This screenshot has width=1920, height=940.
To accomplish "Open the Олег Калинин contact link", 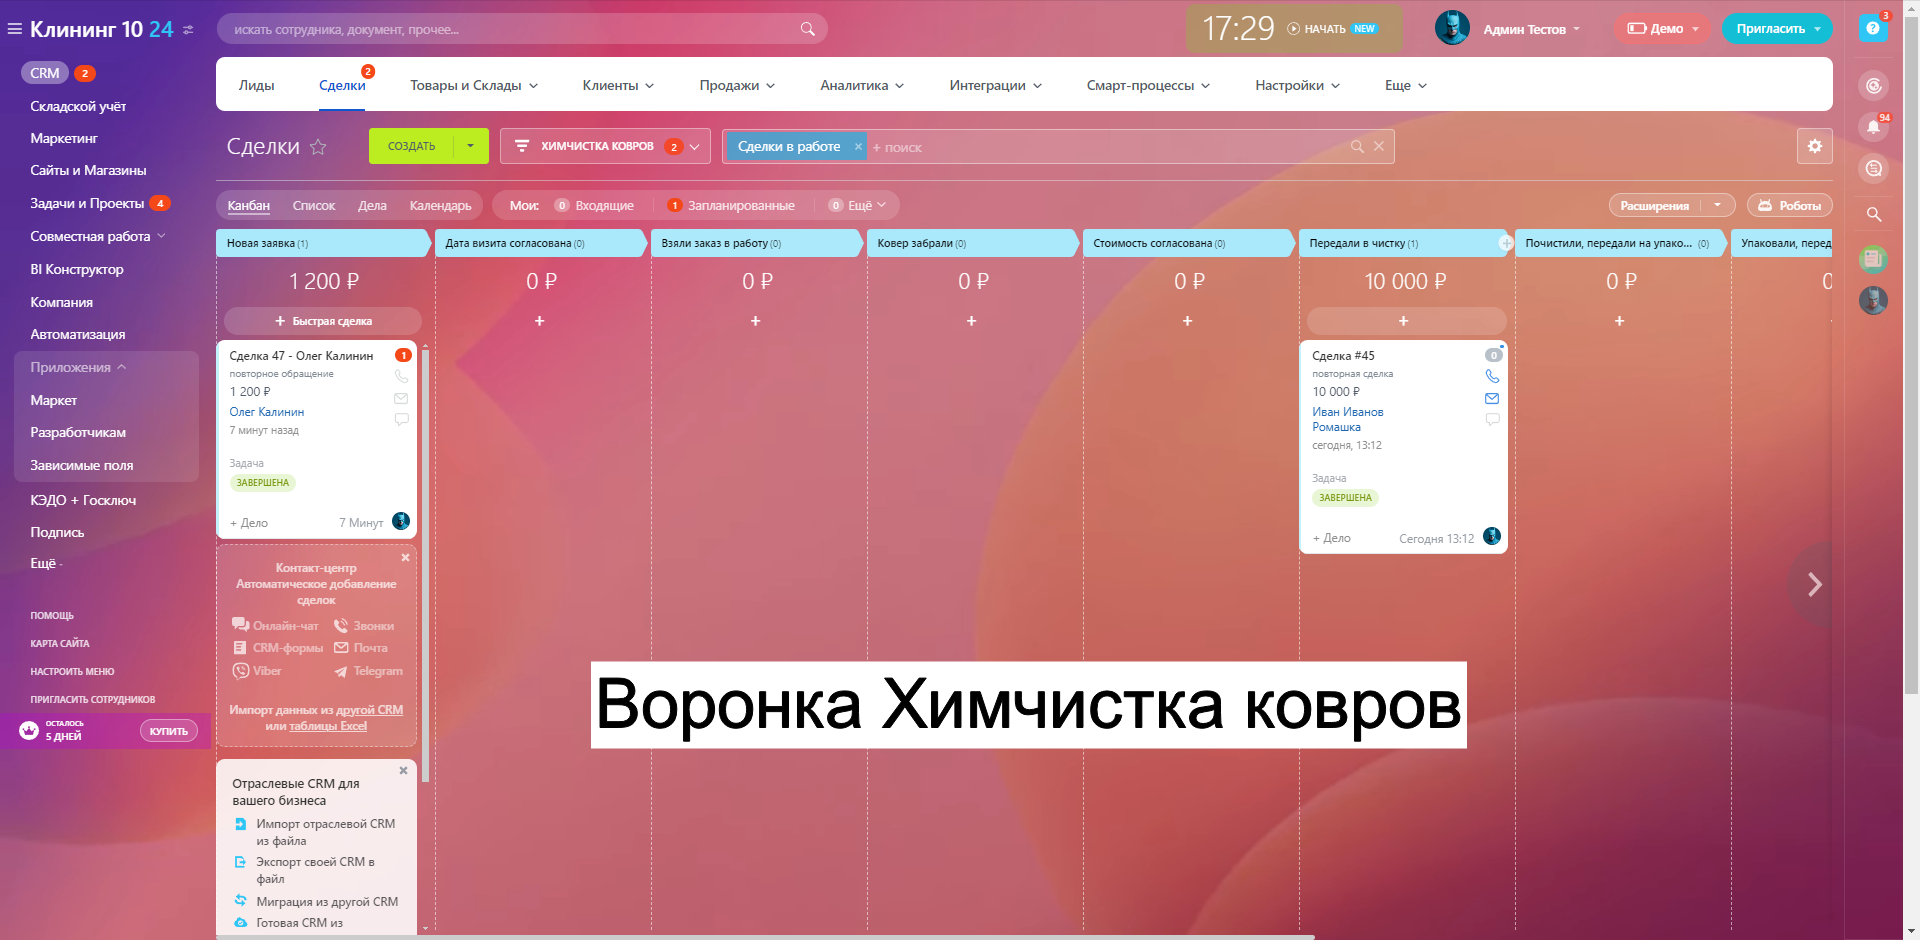I will [267, 412].
